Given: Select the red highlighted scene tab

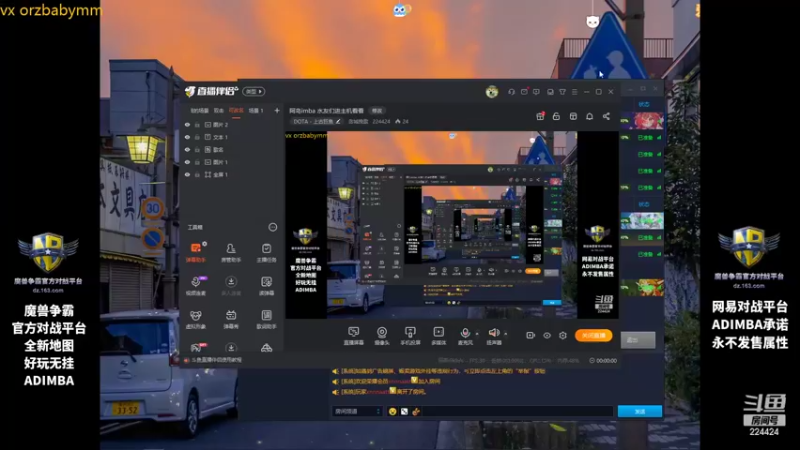Looking at the screenshot, I should click(236, 110).
